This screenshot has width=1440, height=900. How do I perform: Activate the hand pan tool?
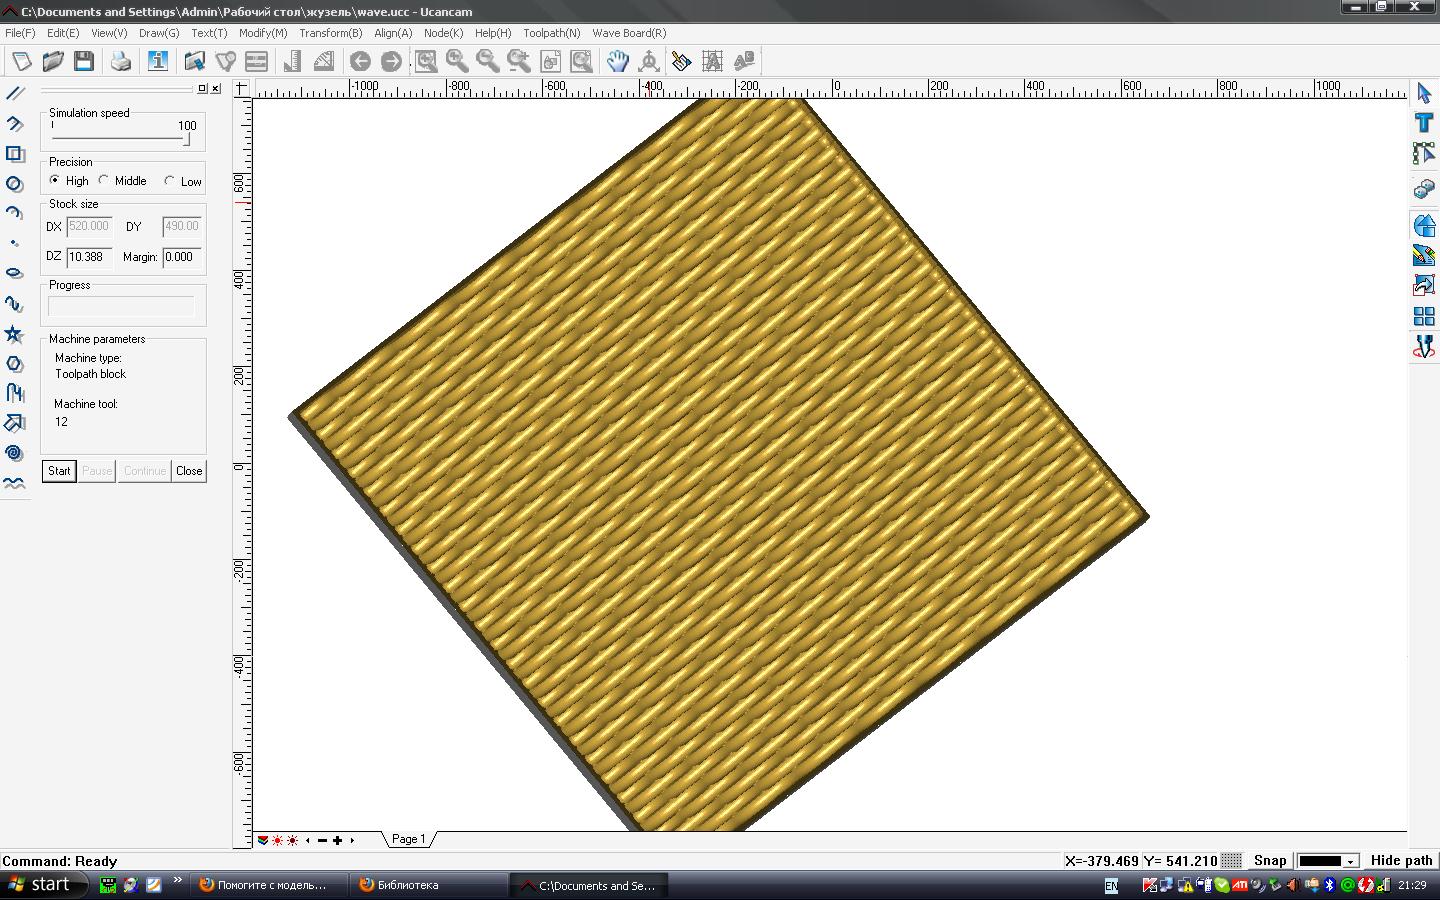[x=618, y=61]
